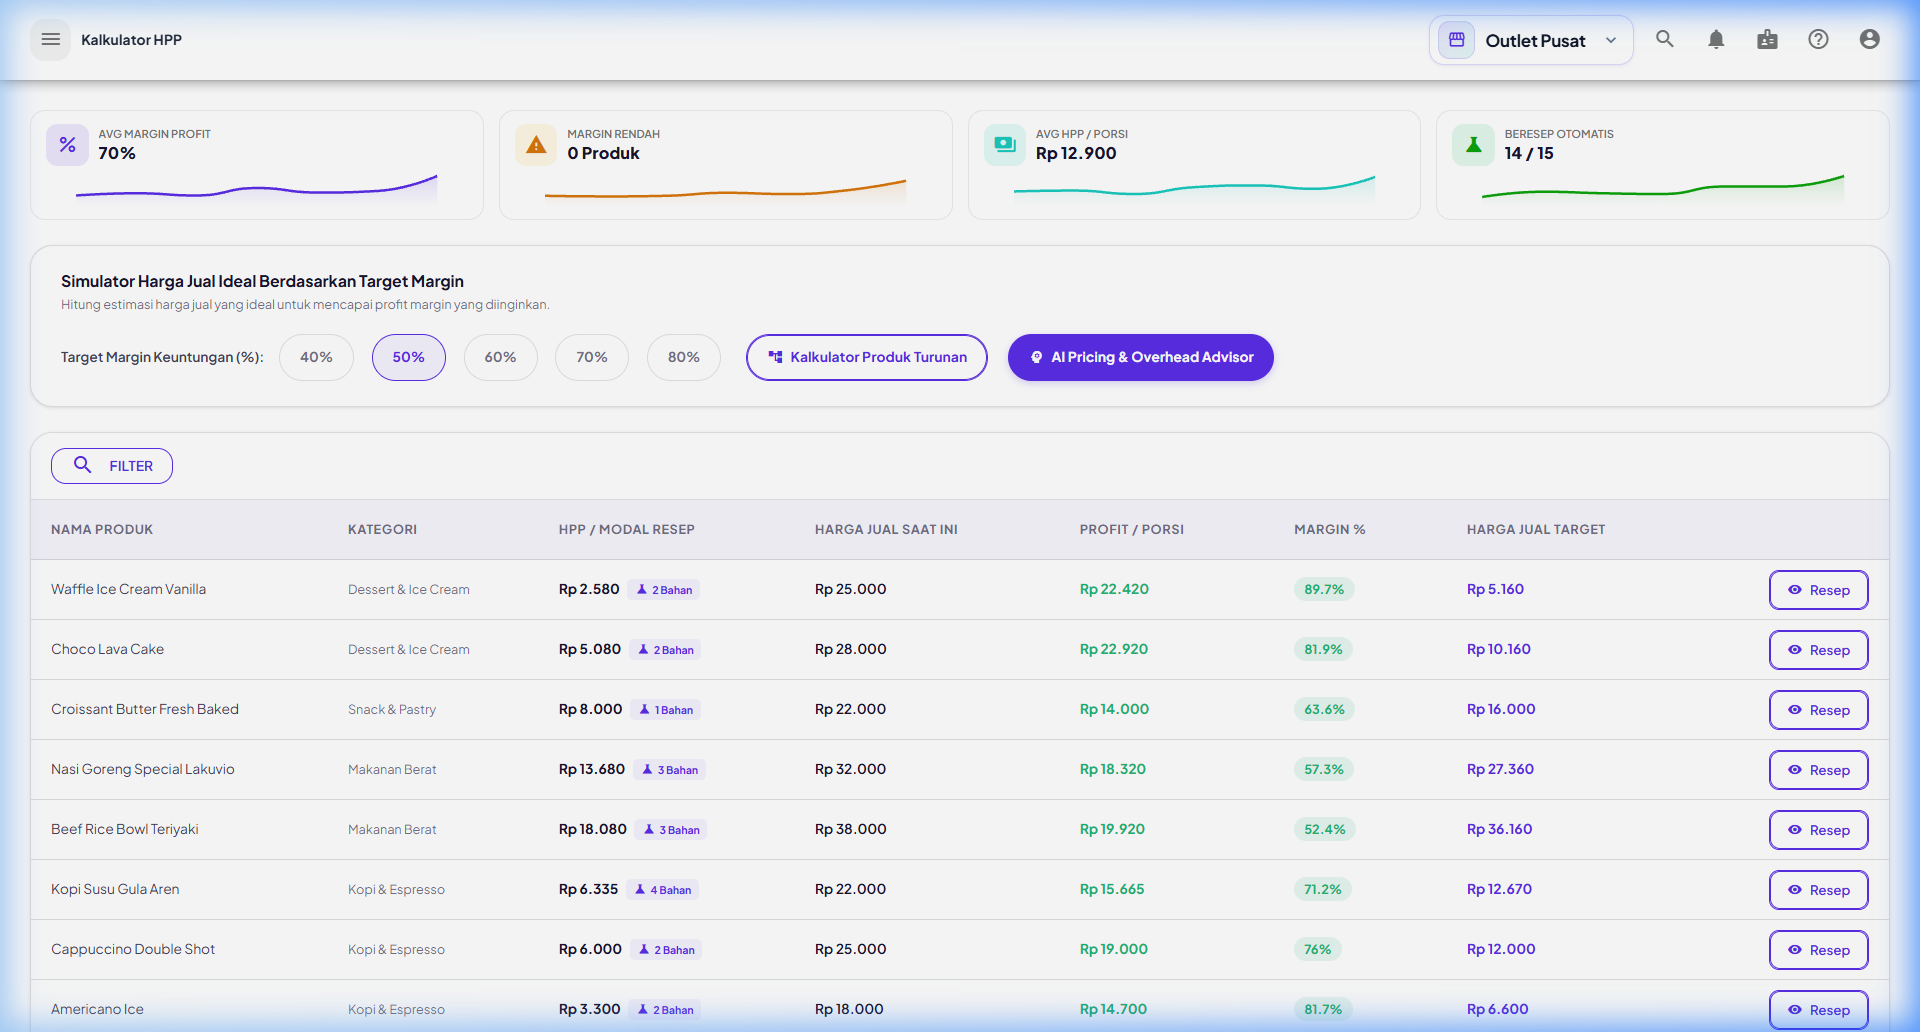Click the 89.7% margin badge
This screenshot has width=1920, height=1032.
tap(1324, 589)
